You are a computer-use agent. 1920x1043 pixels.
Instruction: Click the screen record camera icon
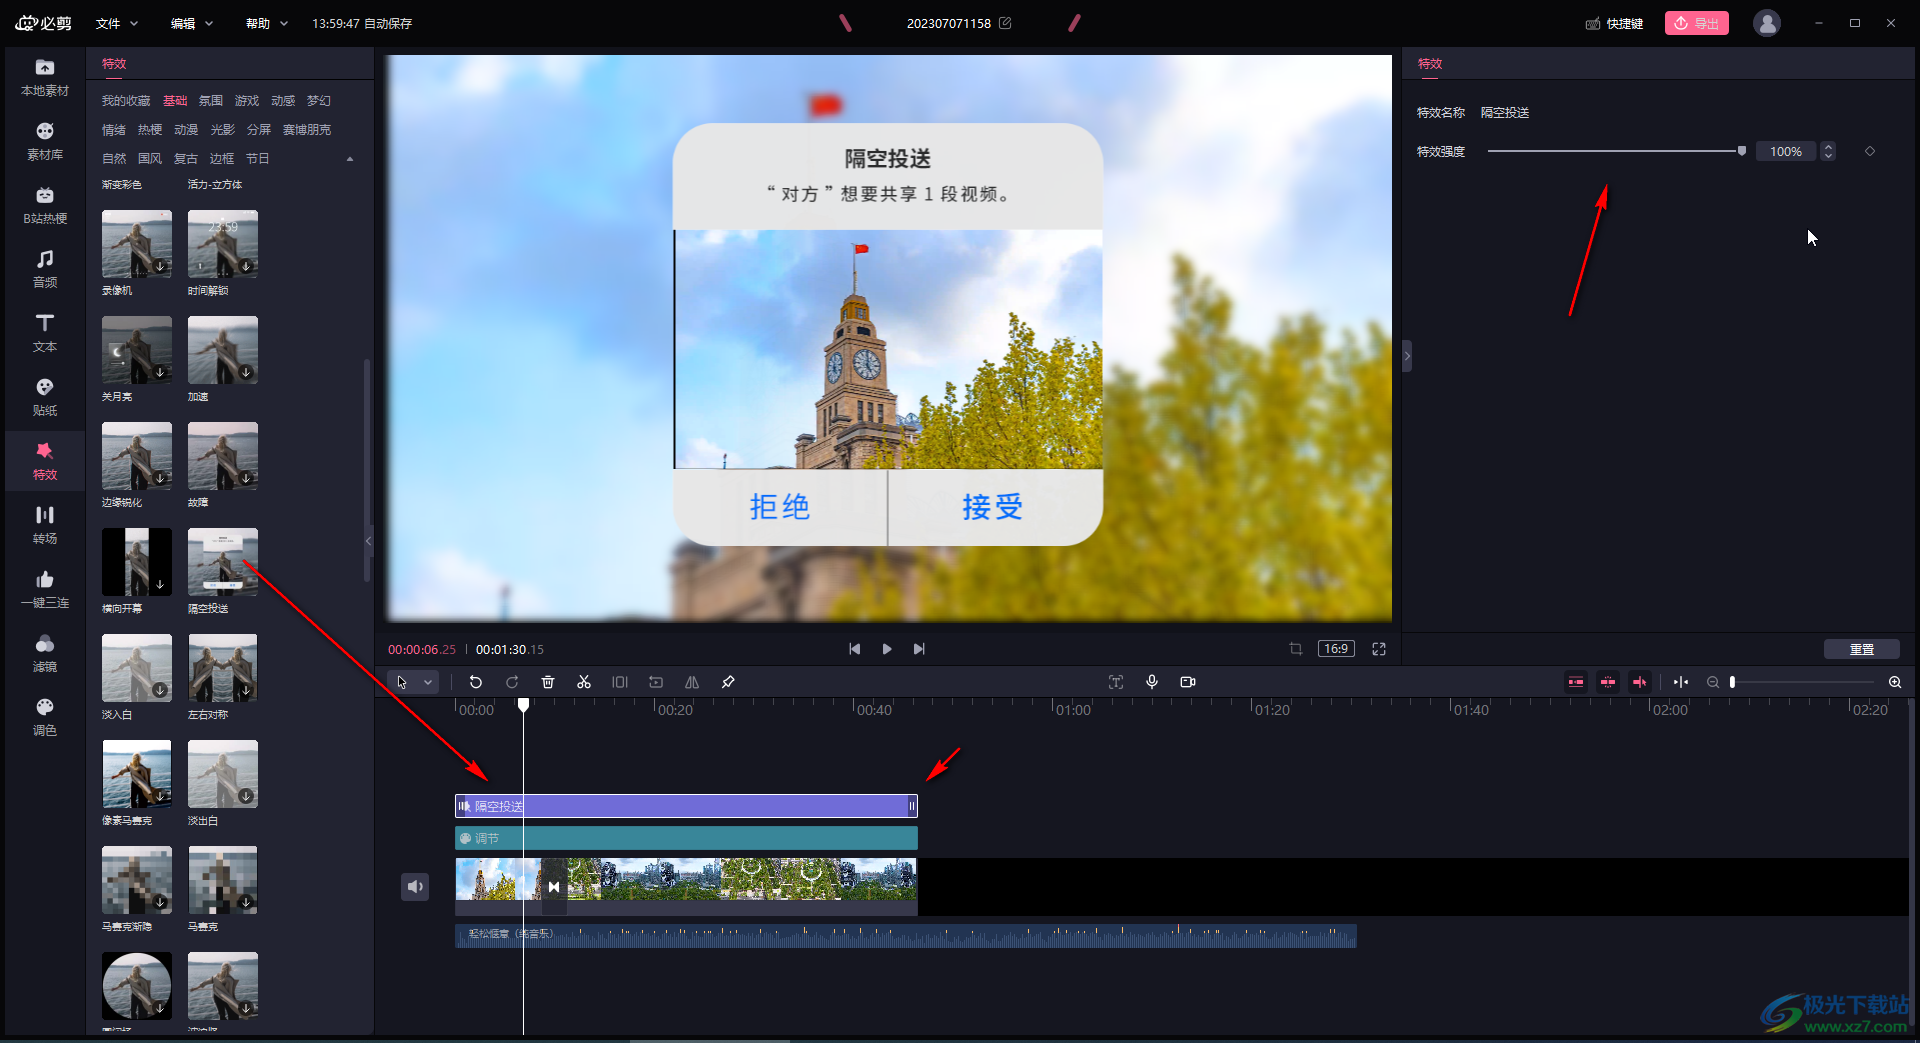[1188, 682]
